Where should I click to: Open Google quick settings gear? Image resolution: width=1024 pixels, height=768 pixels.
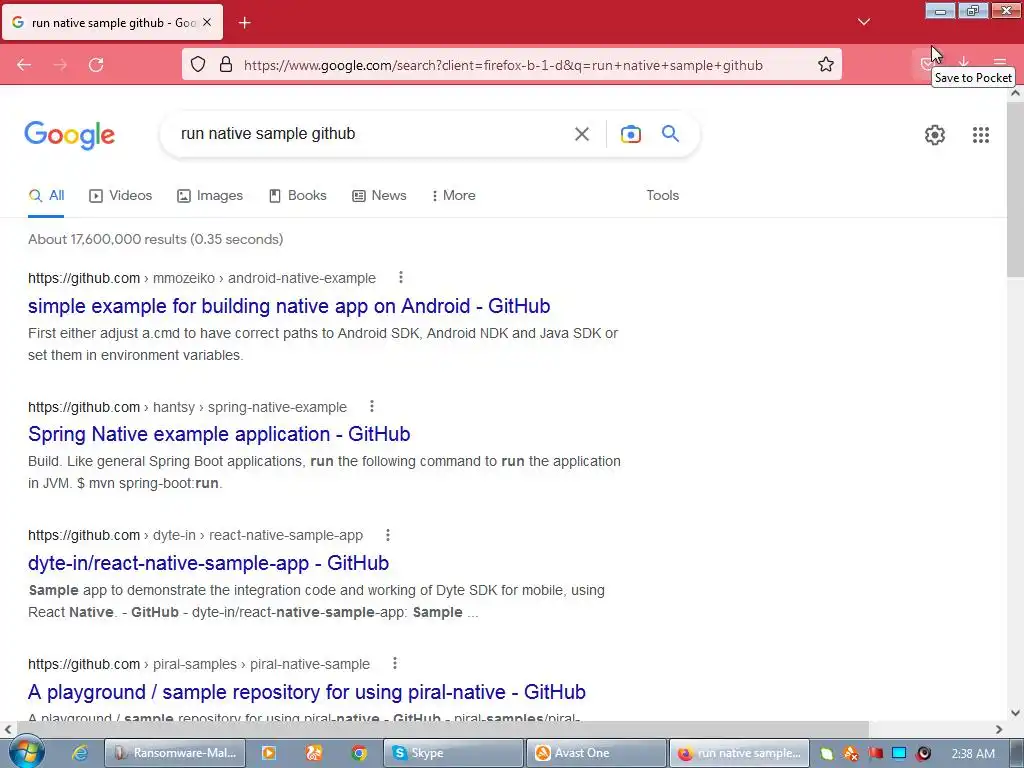tap(935, 135)
